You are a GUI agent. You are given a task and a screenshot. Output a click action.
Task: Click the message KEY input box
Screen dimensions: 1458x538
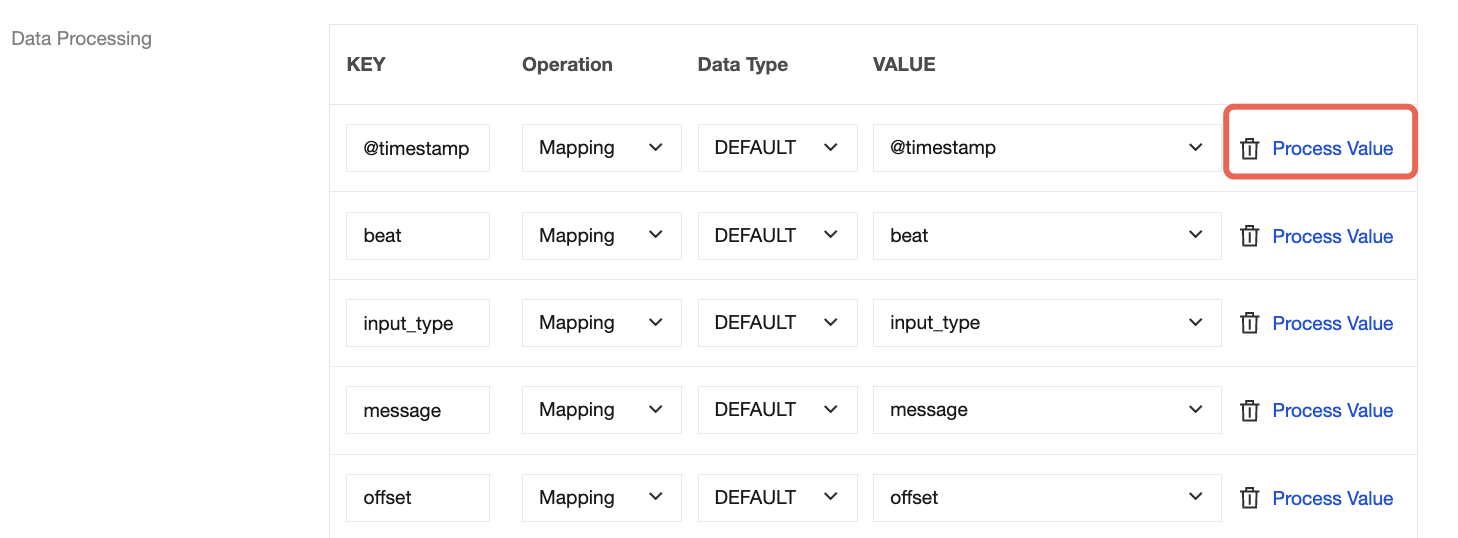[417, 410]
